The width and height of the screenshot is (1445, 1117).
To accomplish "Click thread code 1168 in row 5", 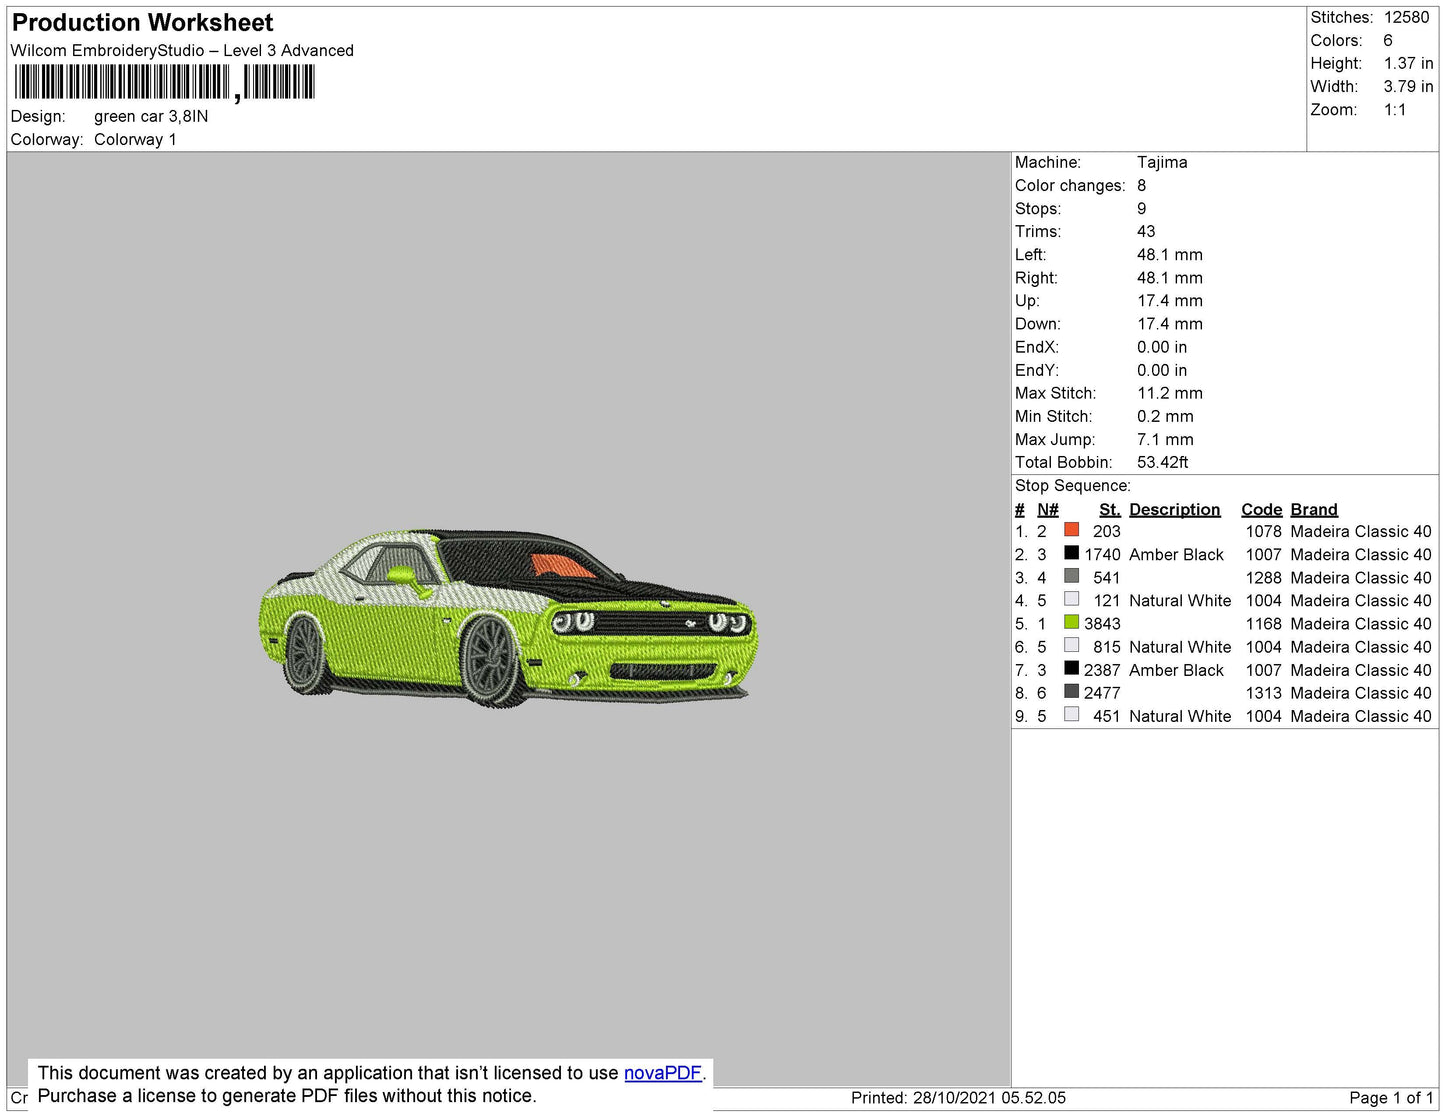I will tap(1264, 624).
